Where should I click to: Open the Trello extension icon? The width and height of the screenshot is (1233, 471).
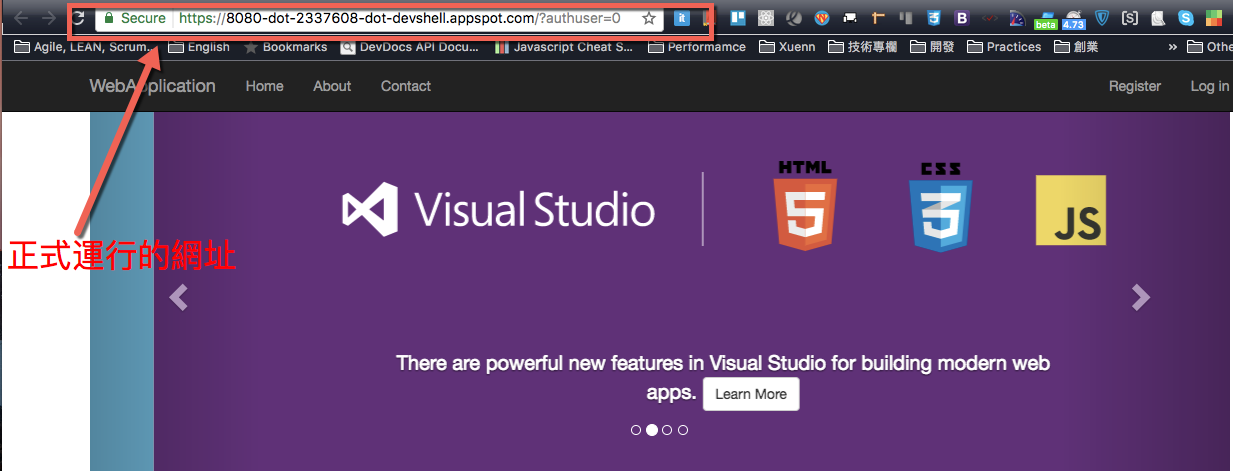point(737,18)
